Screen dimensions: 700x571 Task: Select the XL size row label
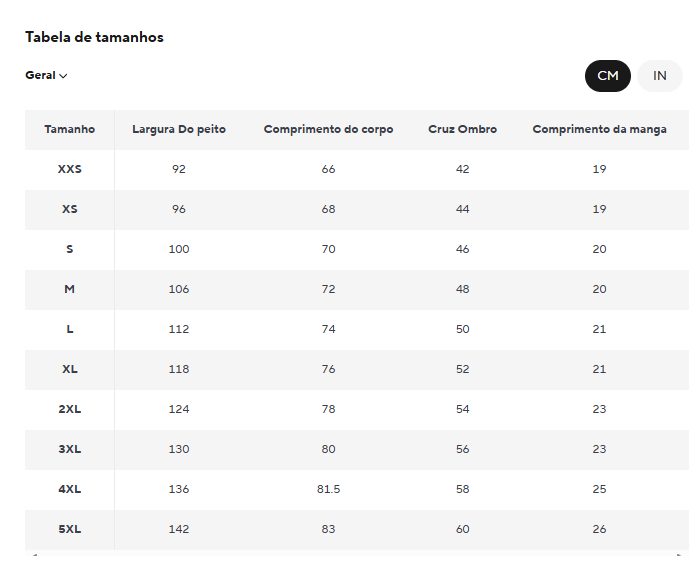pyautogui.click(x=70, y=369)
